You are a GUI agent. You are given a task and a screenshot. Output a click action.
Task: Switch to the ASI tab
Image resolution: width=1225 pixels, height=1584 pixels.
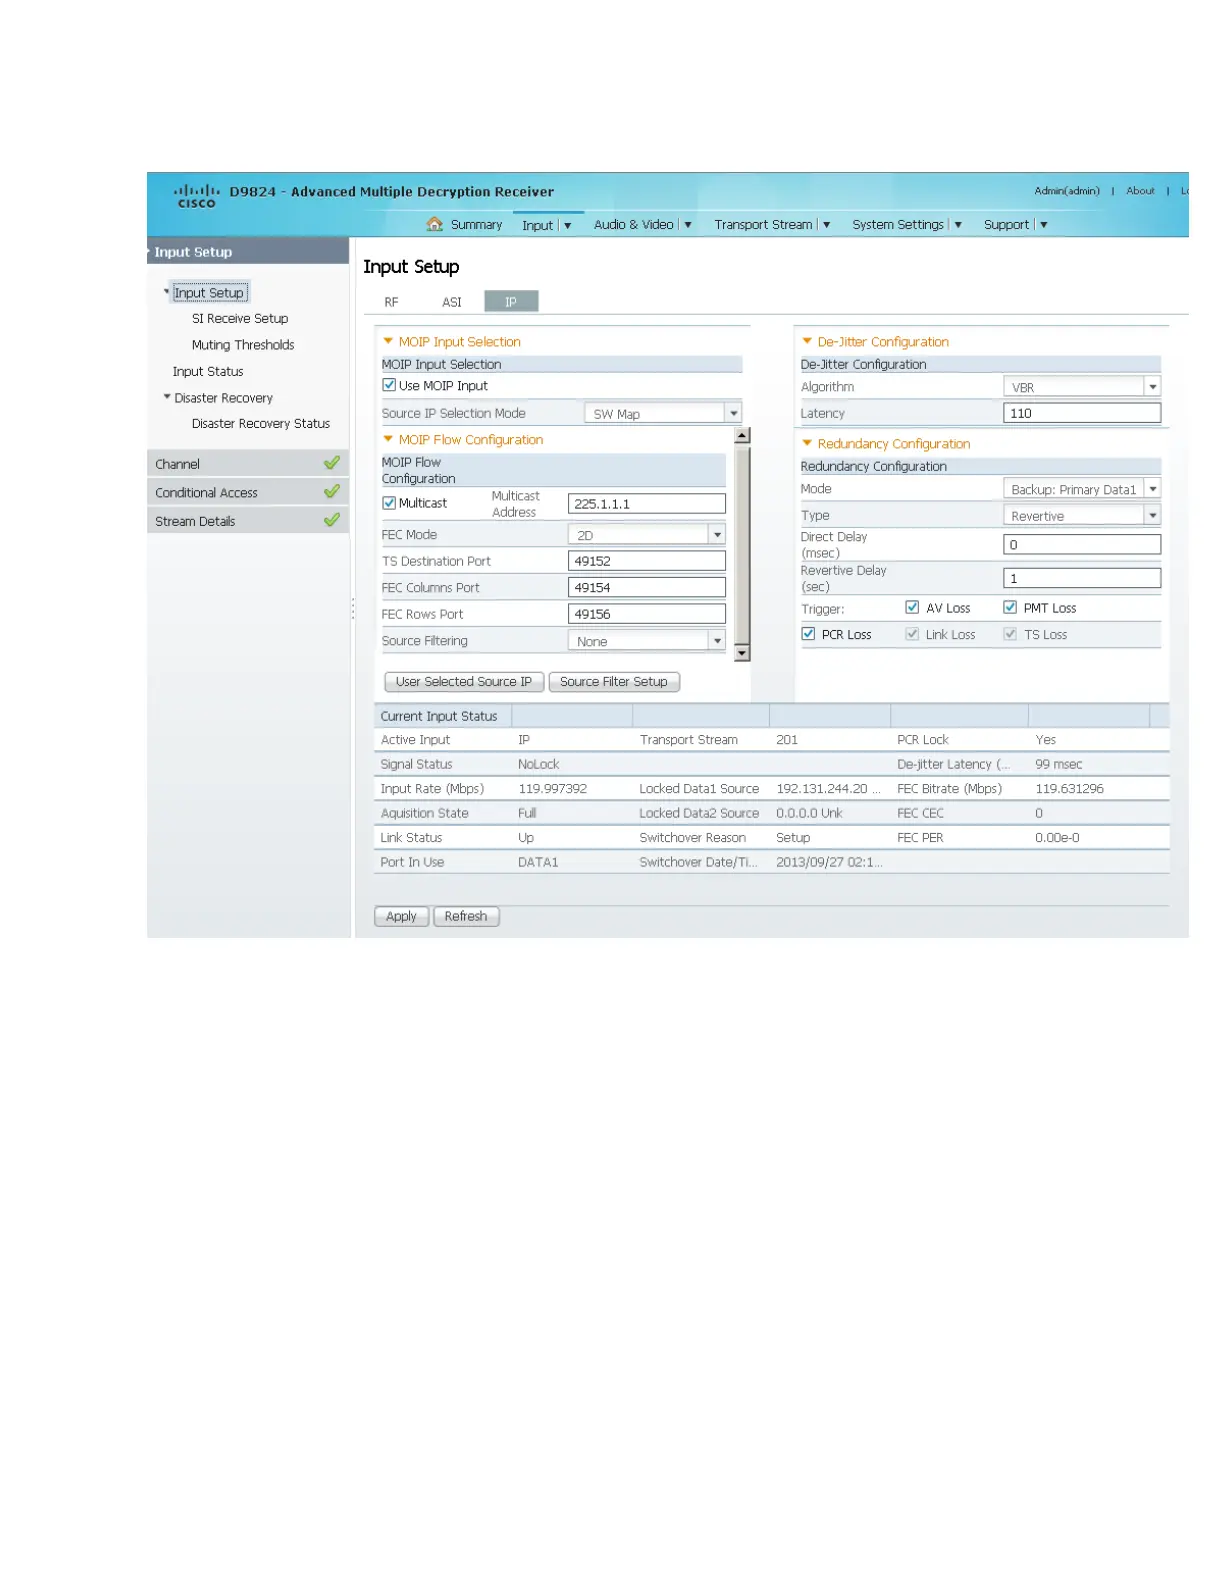point(452,301)
